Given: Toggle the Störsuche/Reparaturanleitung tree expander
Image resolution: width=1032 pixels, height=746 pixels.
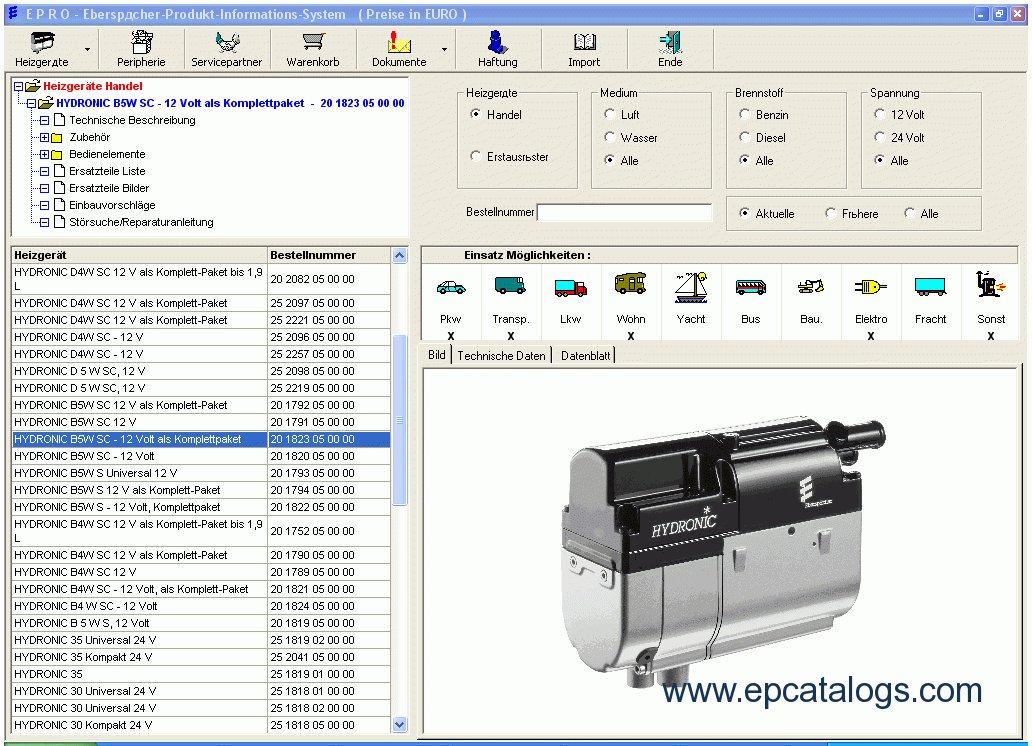Looking at the screenshot, I should tap(44, 223).
